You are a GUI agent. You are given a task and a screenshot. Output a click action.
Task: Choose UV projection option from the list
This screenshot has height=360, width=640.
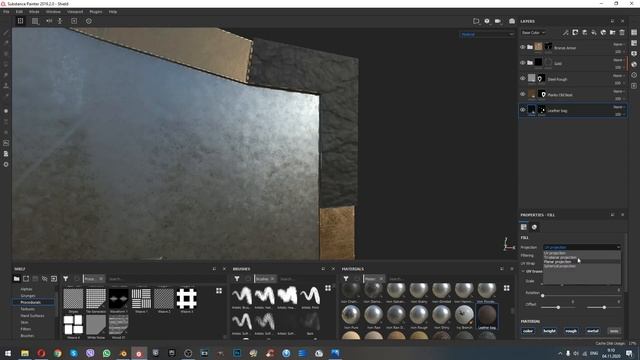click(555, 253)
